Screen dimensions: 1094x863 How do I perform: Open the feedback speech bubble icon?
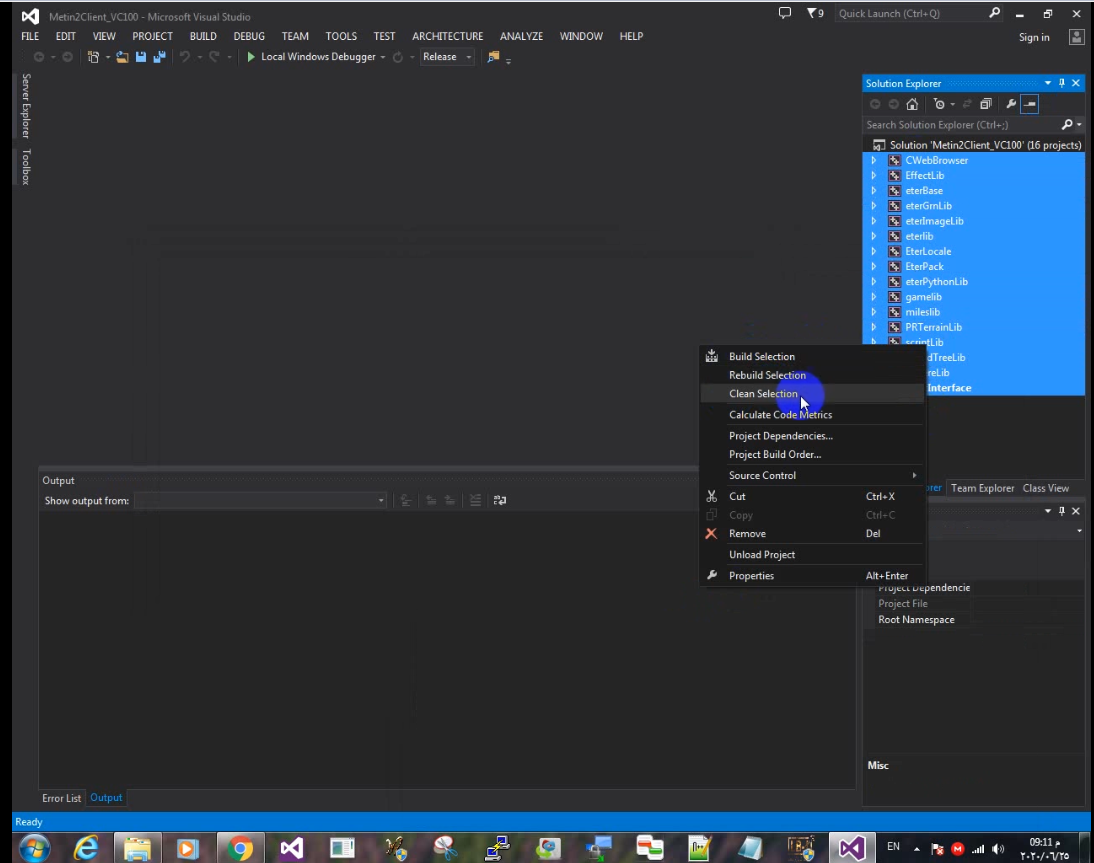785,13
